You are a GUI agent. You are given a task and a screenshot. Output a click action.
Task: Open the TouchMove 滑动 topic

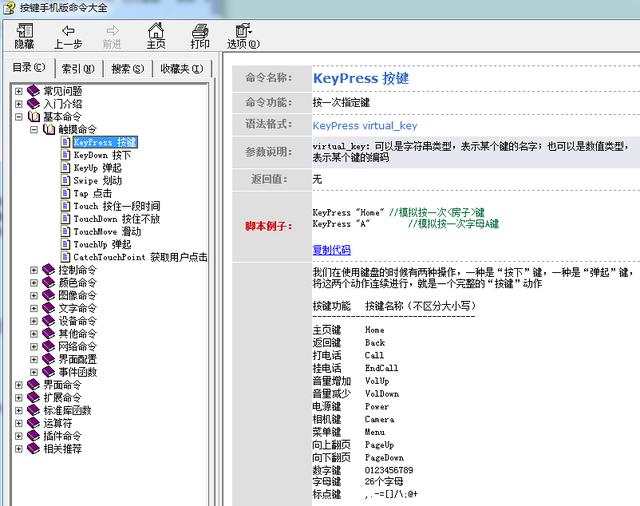(107, 231)
